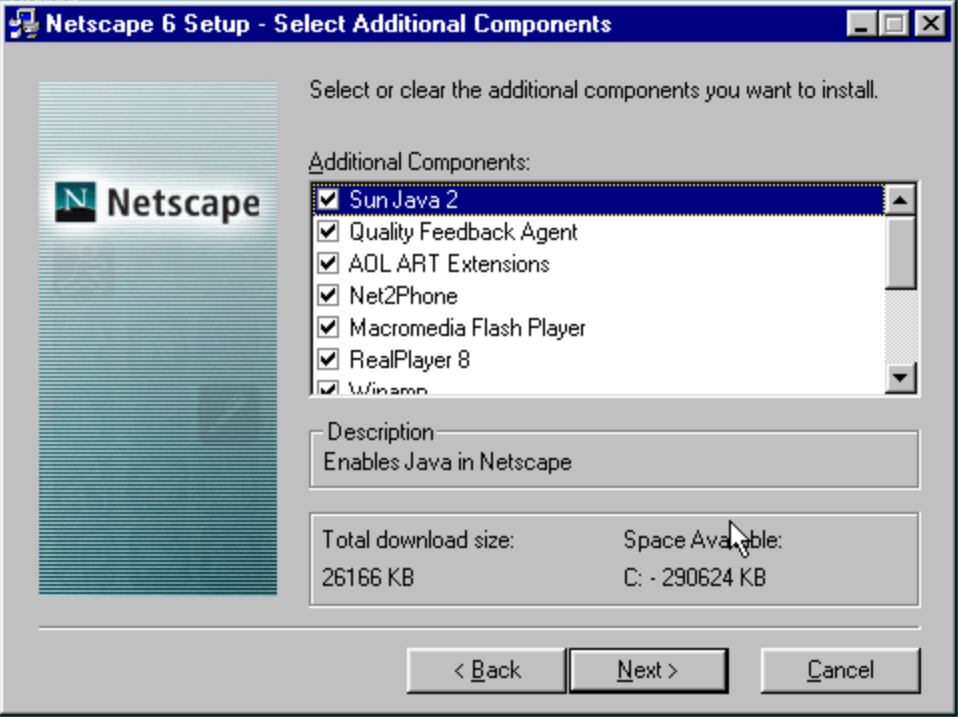Minimize the Netscape 6 Setup window
The width and height of the screenshot is (958, 717).
861,24
